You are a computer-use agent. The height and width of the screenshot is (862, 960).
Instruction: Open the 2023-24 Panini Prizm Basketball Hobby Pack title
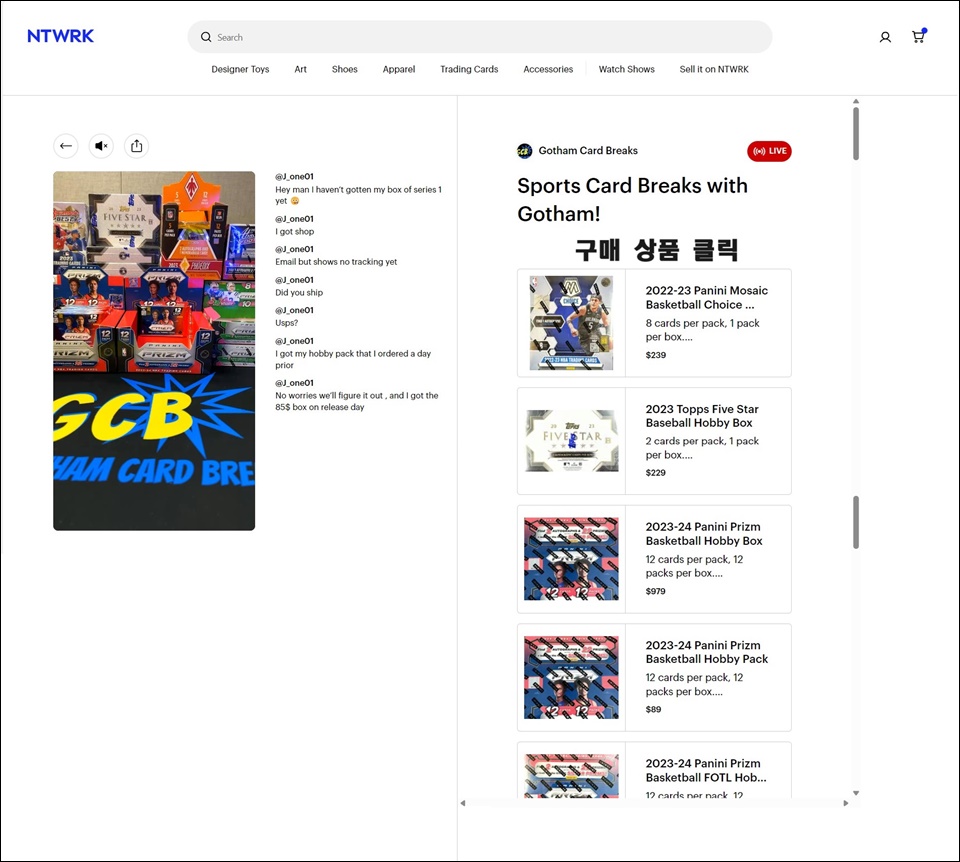(707, 652)
